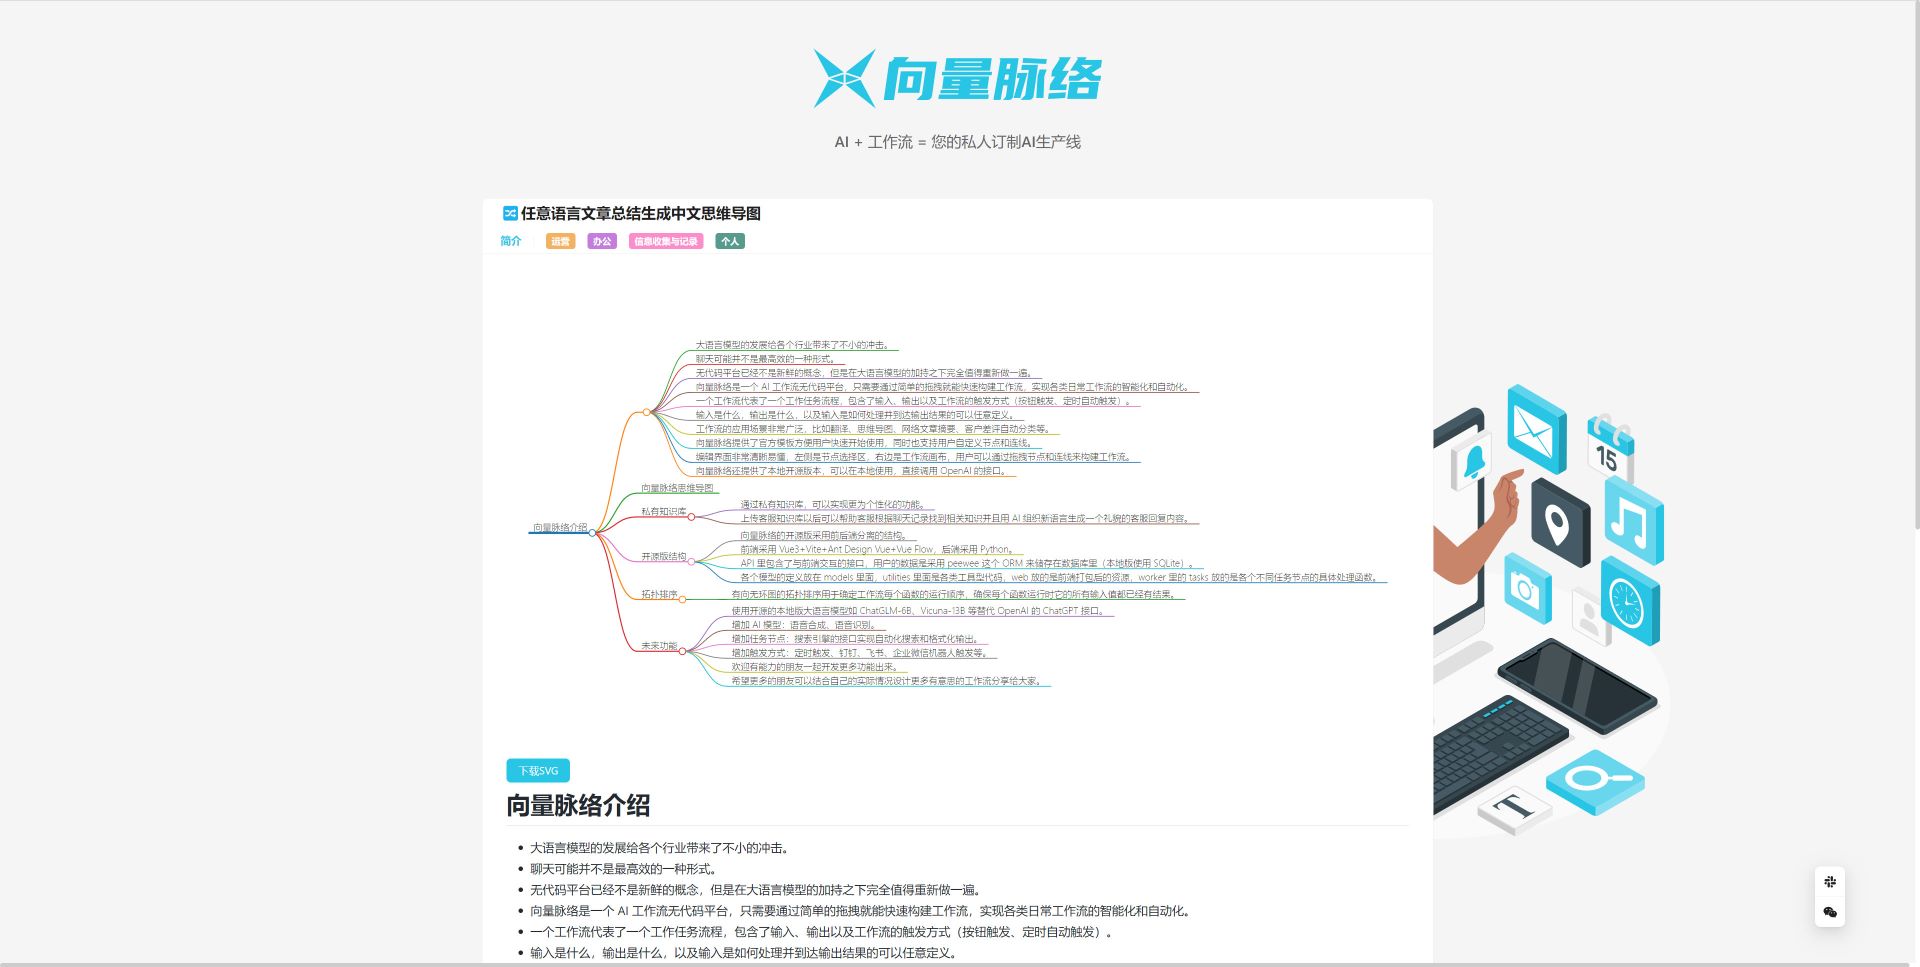1920x967 pixels.
Task: Click the mind map leaf starting 向量脉络还提供了本地开源版本
Action: click(850, 471)
